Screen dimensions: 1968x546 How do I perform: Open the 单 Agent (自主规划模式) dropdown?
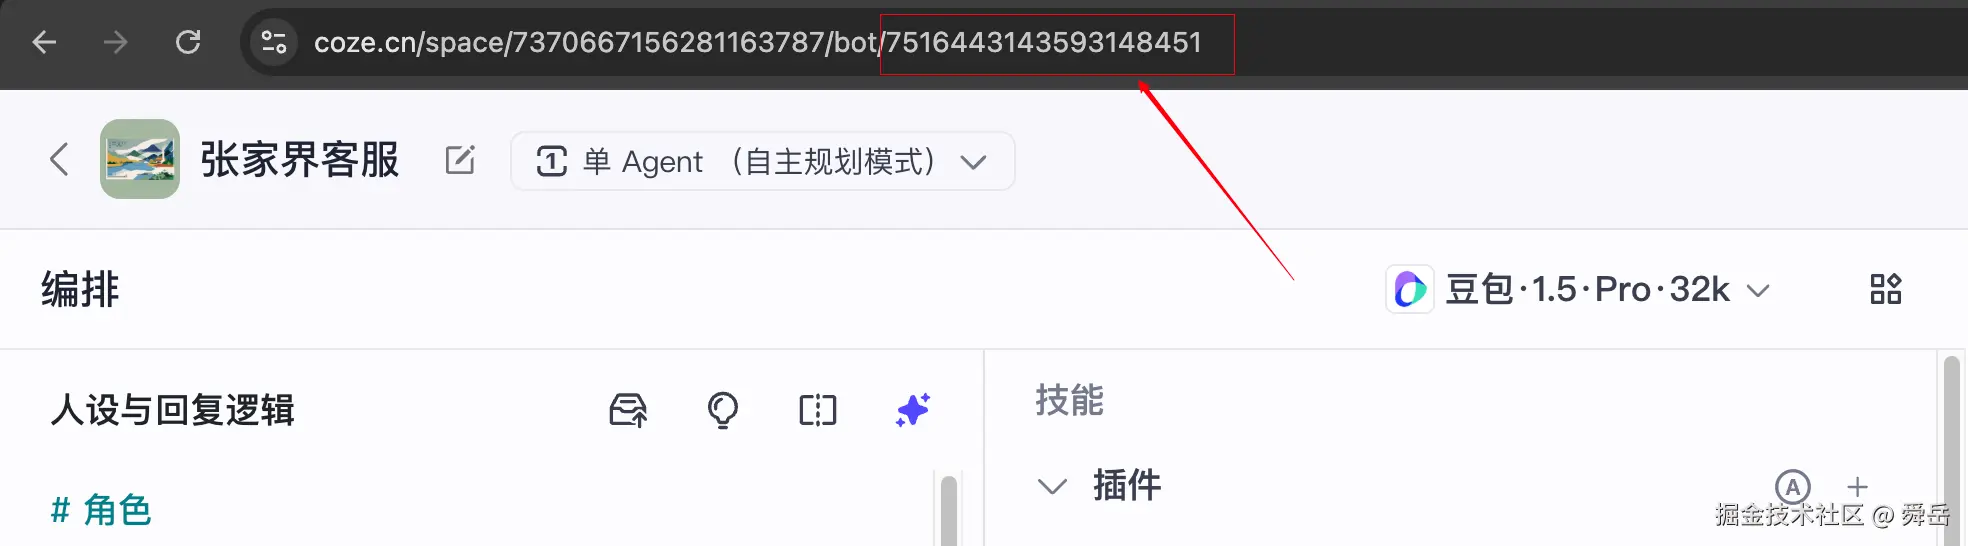[762, 161]
